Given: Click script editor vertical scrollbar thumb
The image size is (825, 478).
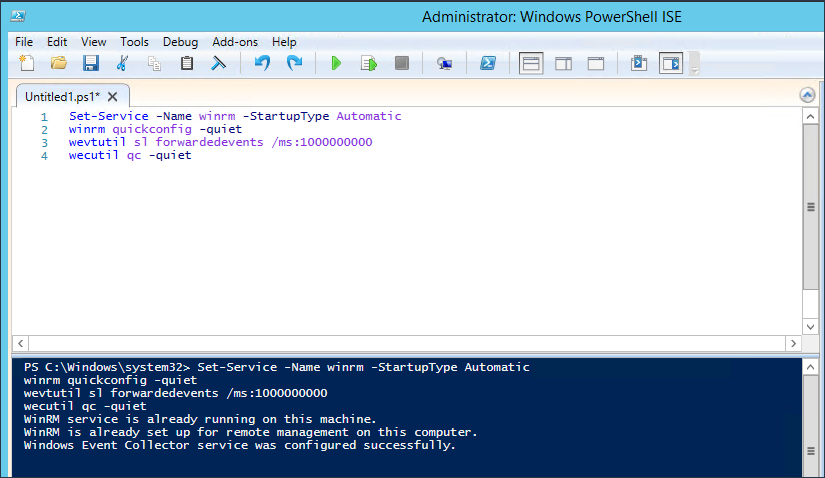Looking at the screenshot, I should coord(810,207).
